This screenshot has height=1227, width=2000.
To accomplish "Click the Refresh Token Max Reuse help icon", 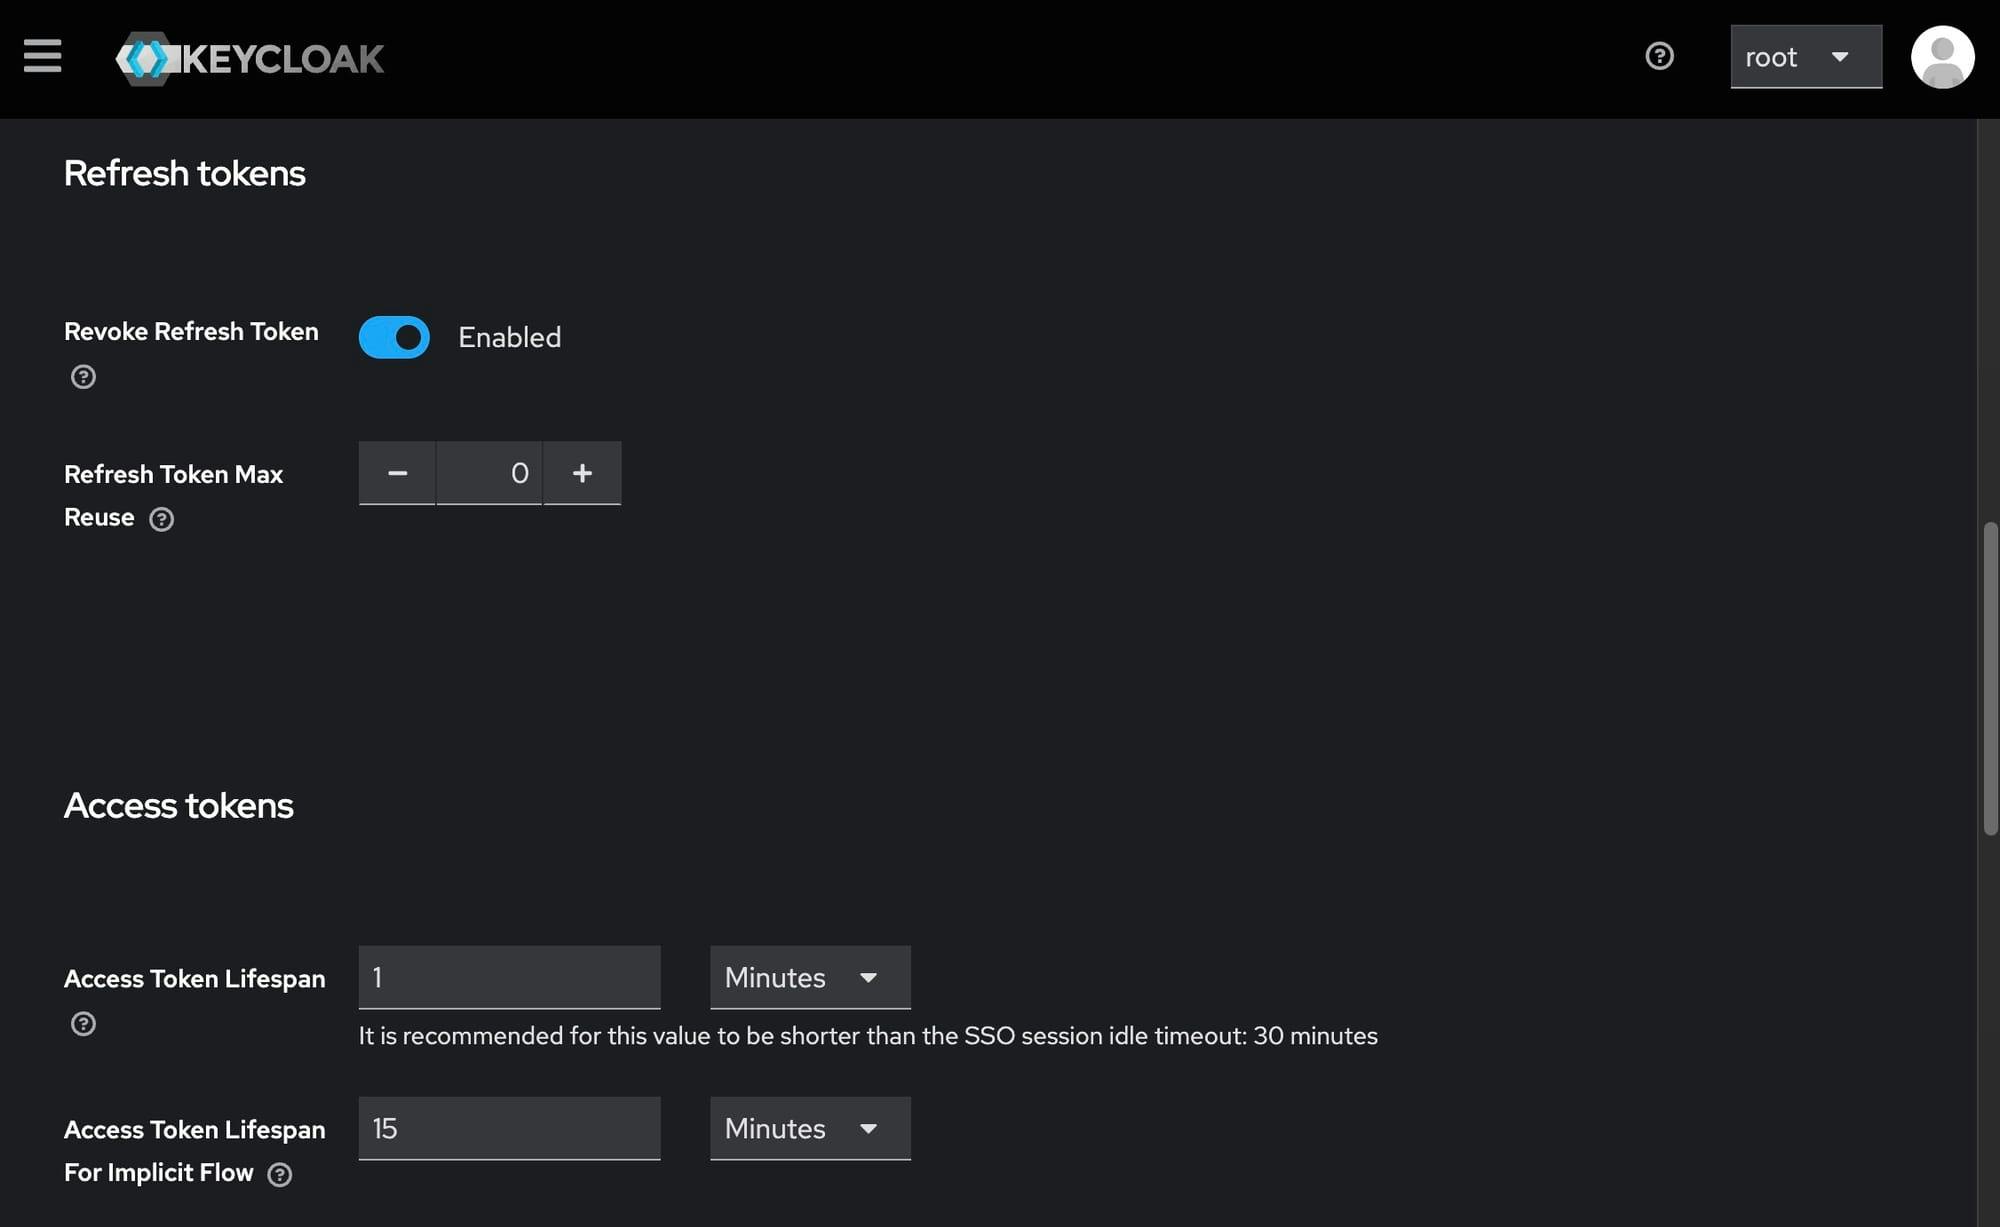I will [160, 517].
